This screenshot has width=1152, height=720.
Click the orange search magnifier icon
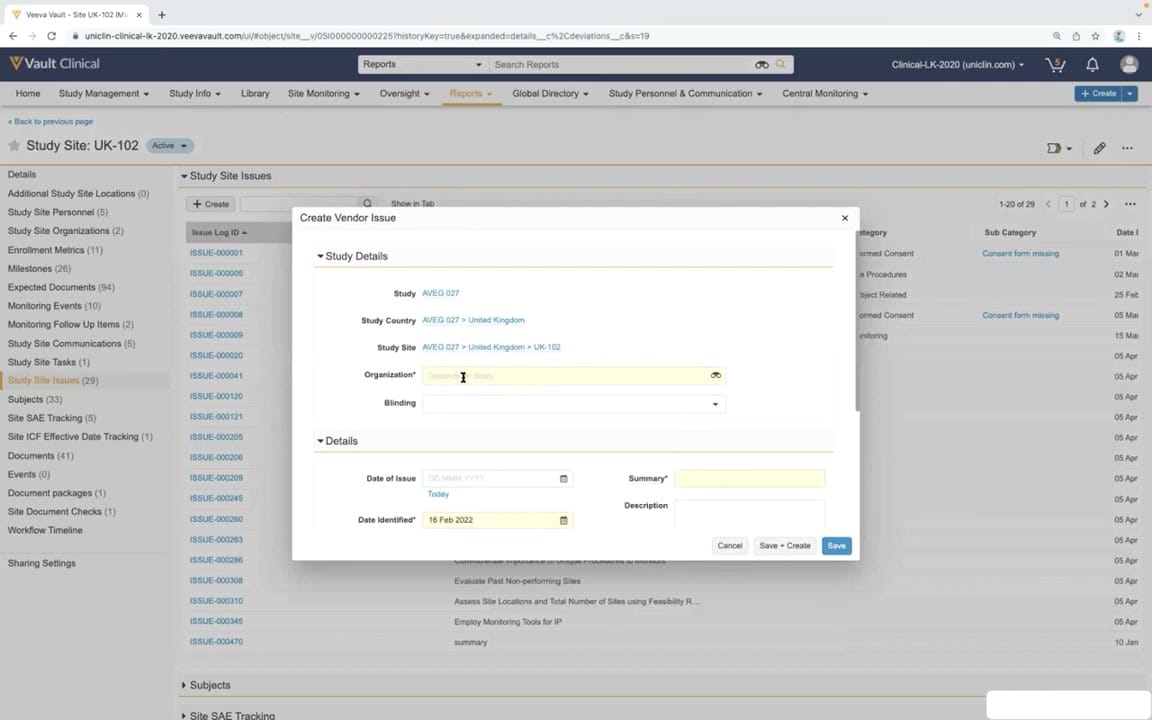pyautogui.click(x=780, y=65)
